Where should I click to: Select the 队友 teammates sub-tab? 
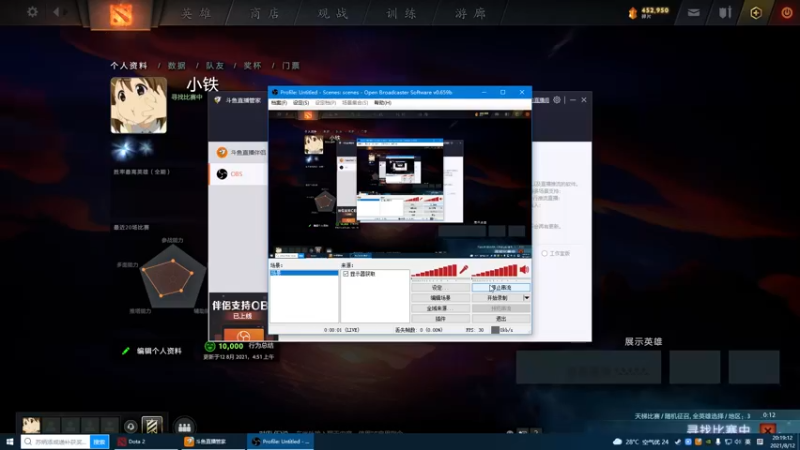pyautogui.click(x=215, y=66)
